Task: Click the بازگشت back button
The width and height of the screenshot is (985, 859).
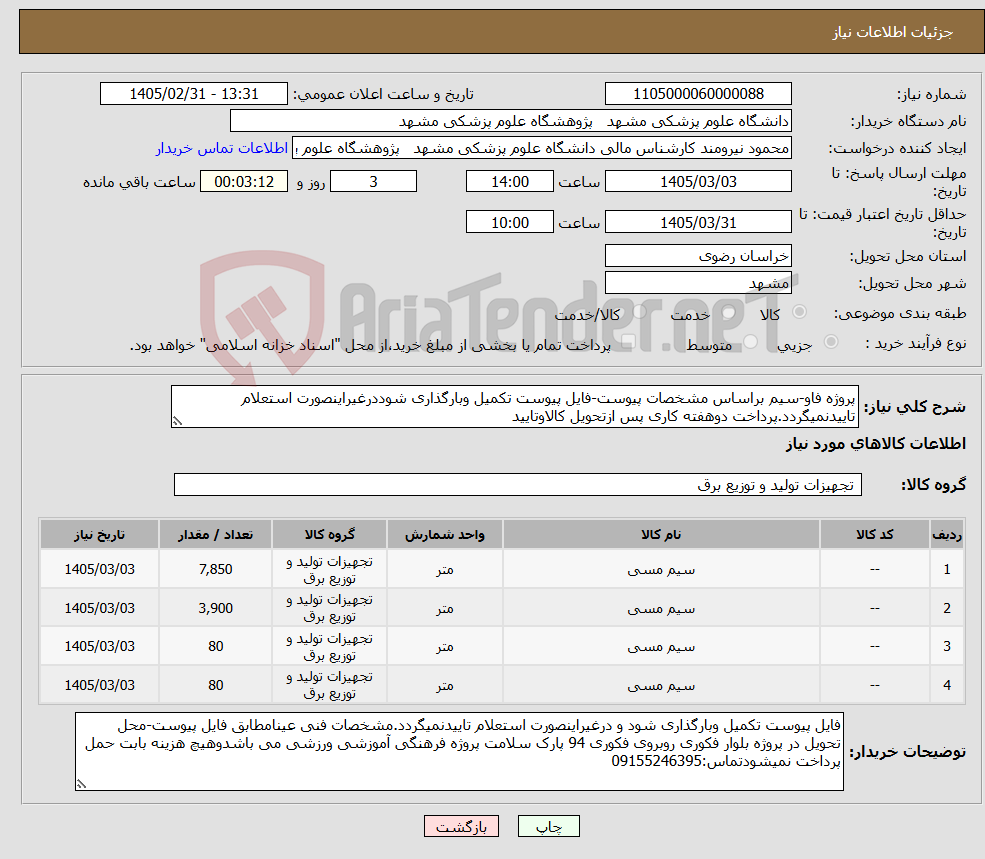Action: click(461, 826)
